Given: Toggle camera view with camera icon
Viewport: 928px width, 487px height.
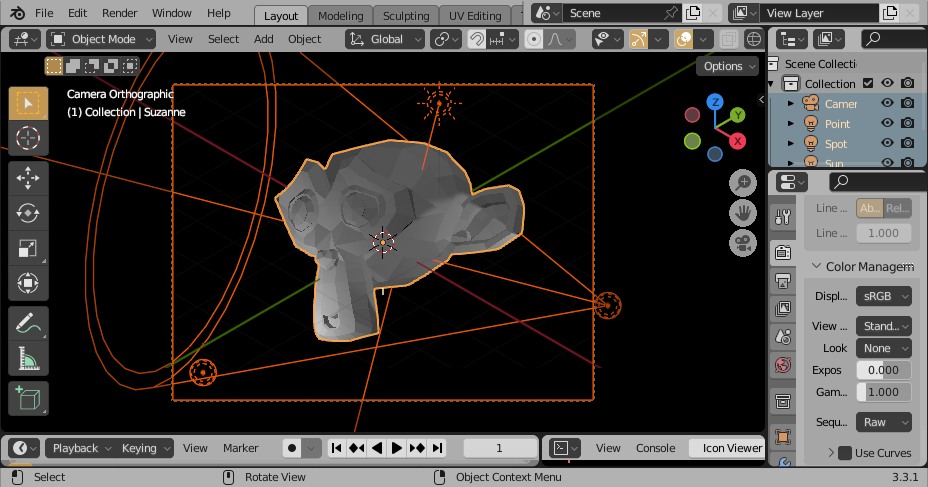Looking at the screenshot, I should (x=743, y=243).
